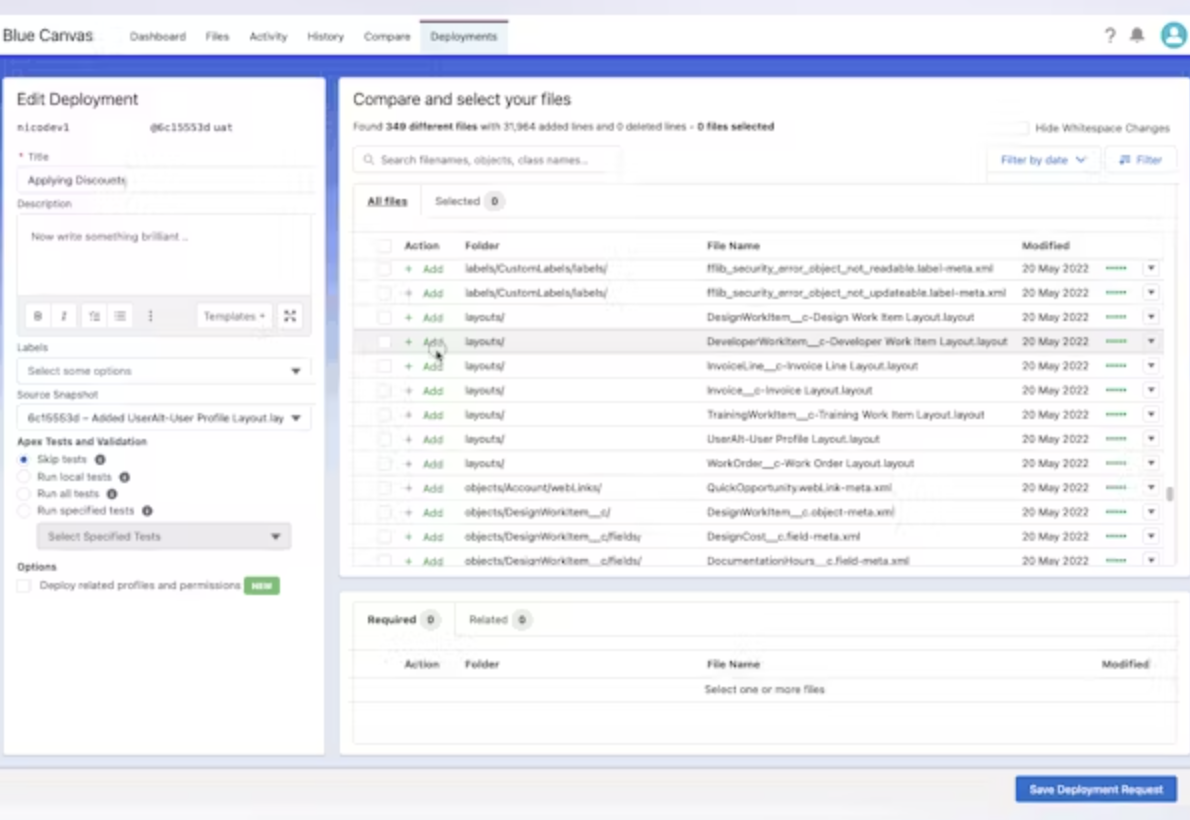Expand the Filter by date dropdown
1190x820 pixels.
tap(1043, 159)
